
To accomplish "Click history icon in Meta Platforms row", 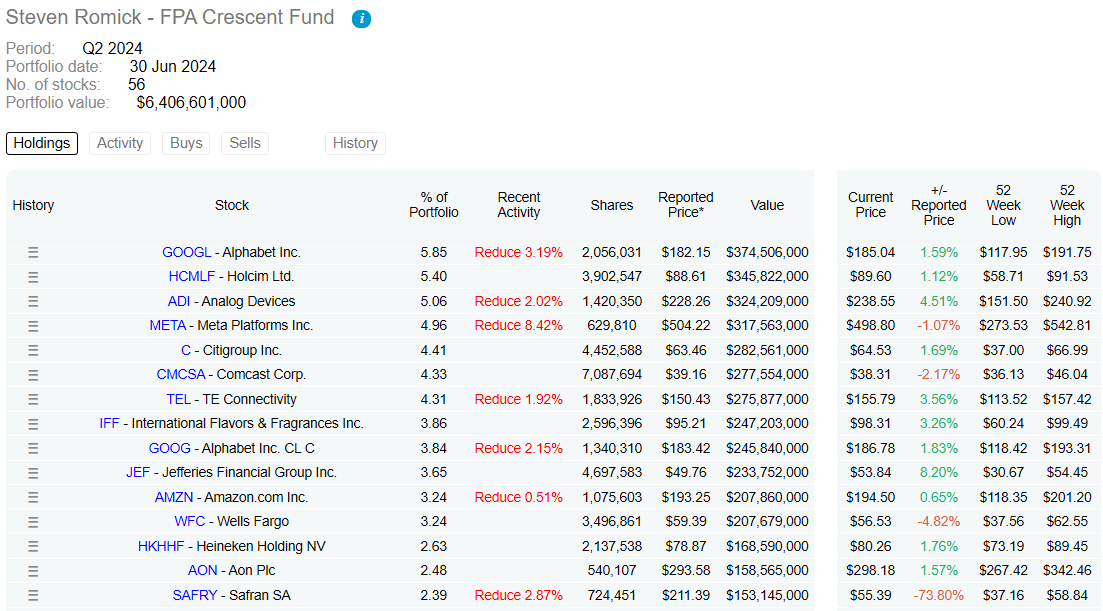I will click(x=33, y=326).
